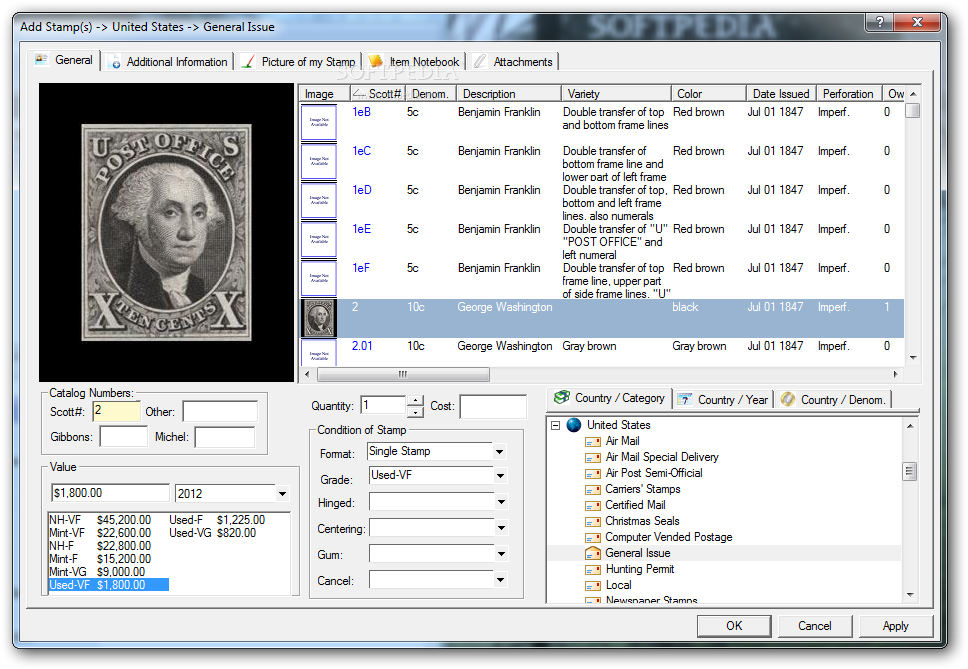Collapse the United States tree node
The image size is (968, 669).
(556, 425)
